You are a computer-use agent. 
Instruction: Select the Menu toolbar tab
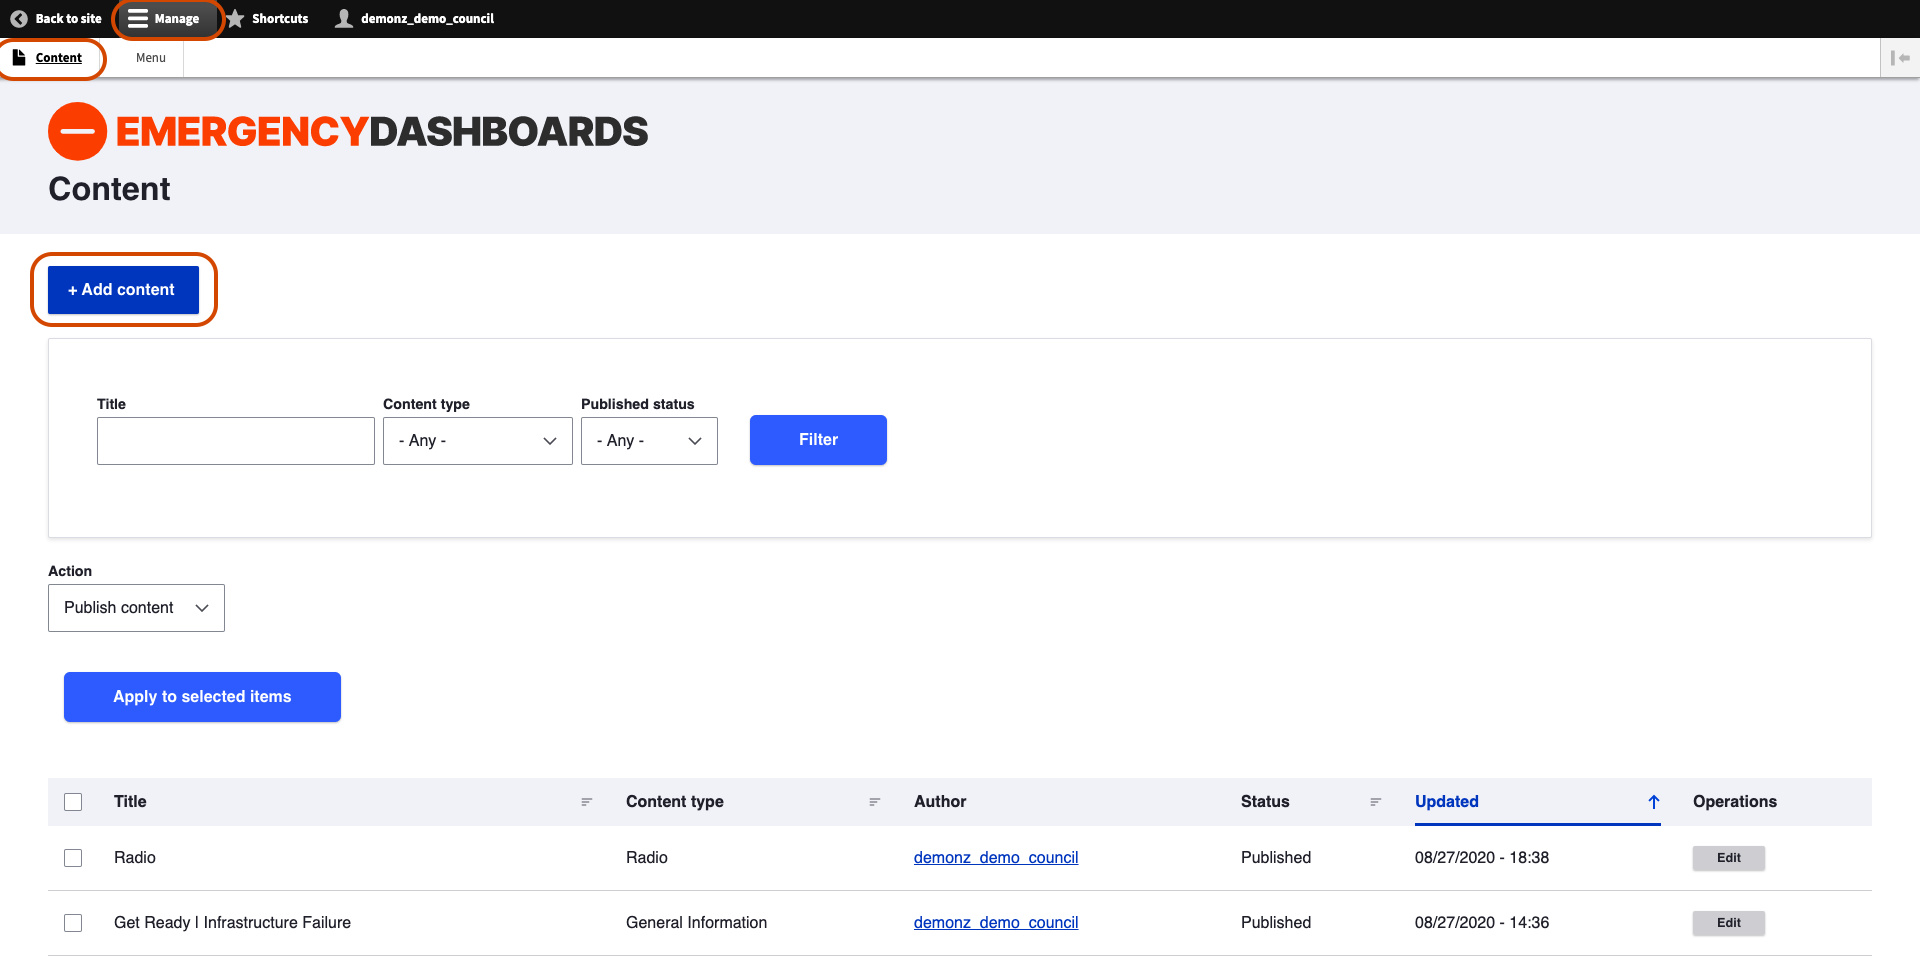(x=151, y=58)
